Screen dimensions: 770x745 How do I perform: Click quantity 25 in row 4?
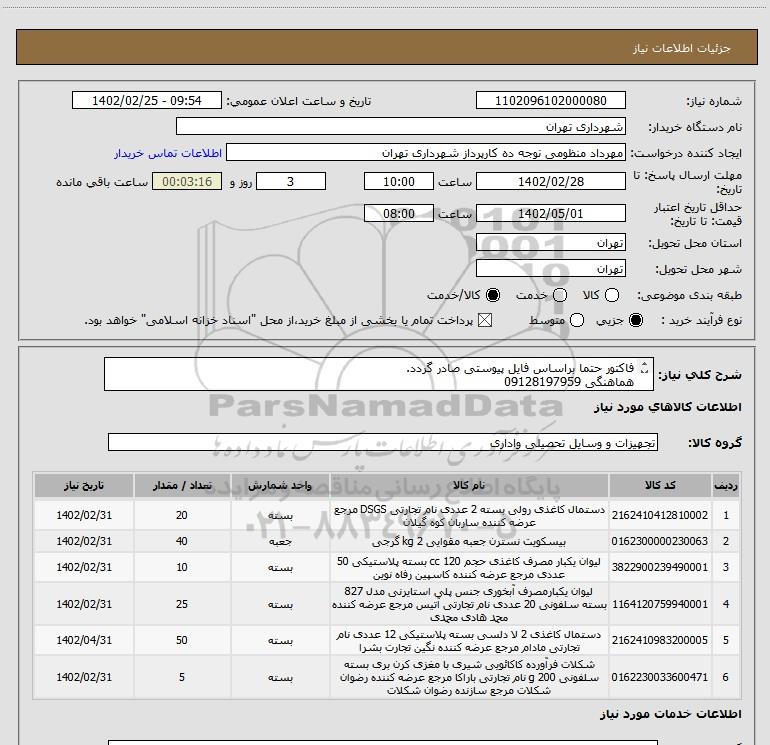coord(182,604)
